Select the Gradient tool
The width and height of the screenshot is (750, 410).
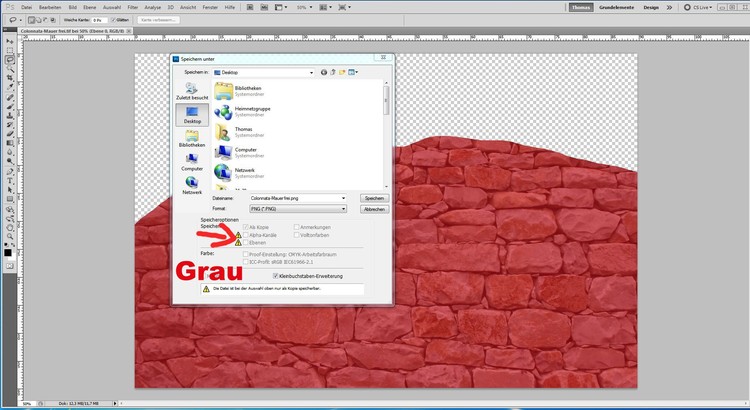(10, 143)
